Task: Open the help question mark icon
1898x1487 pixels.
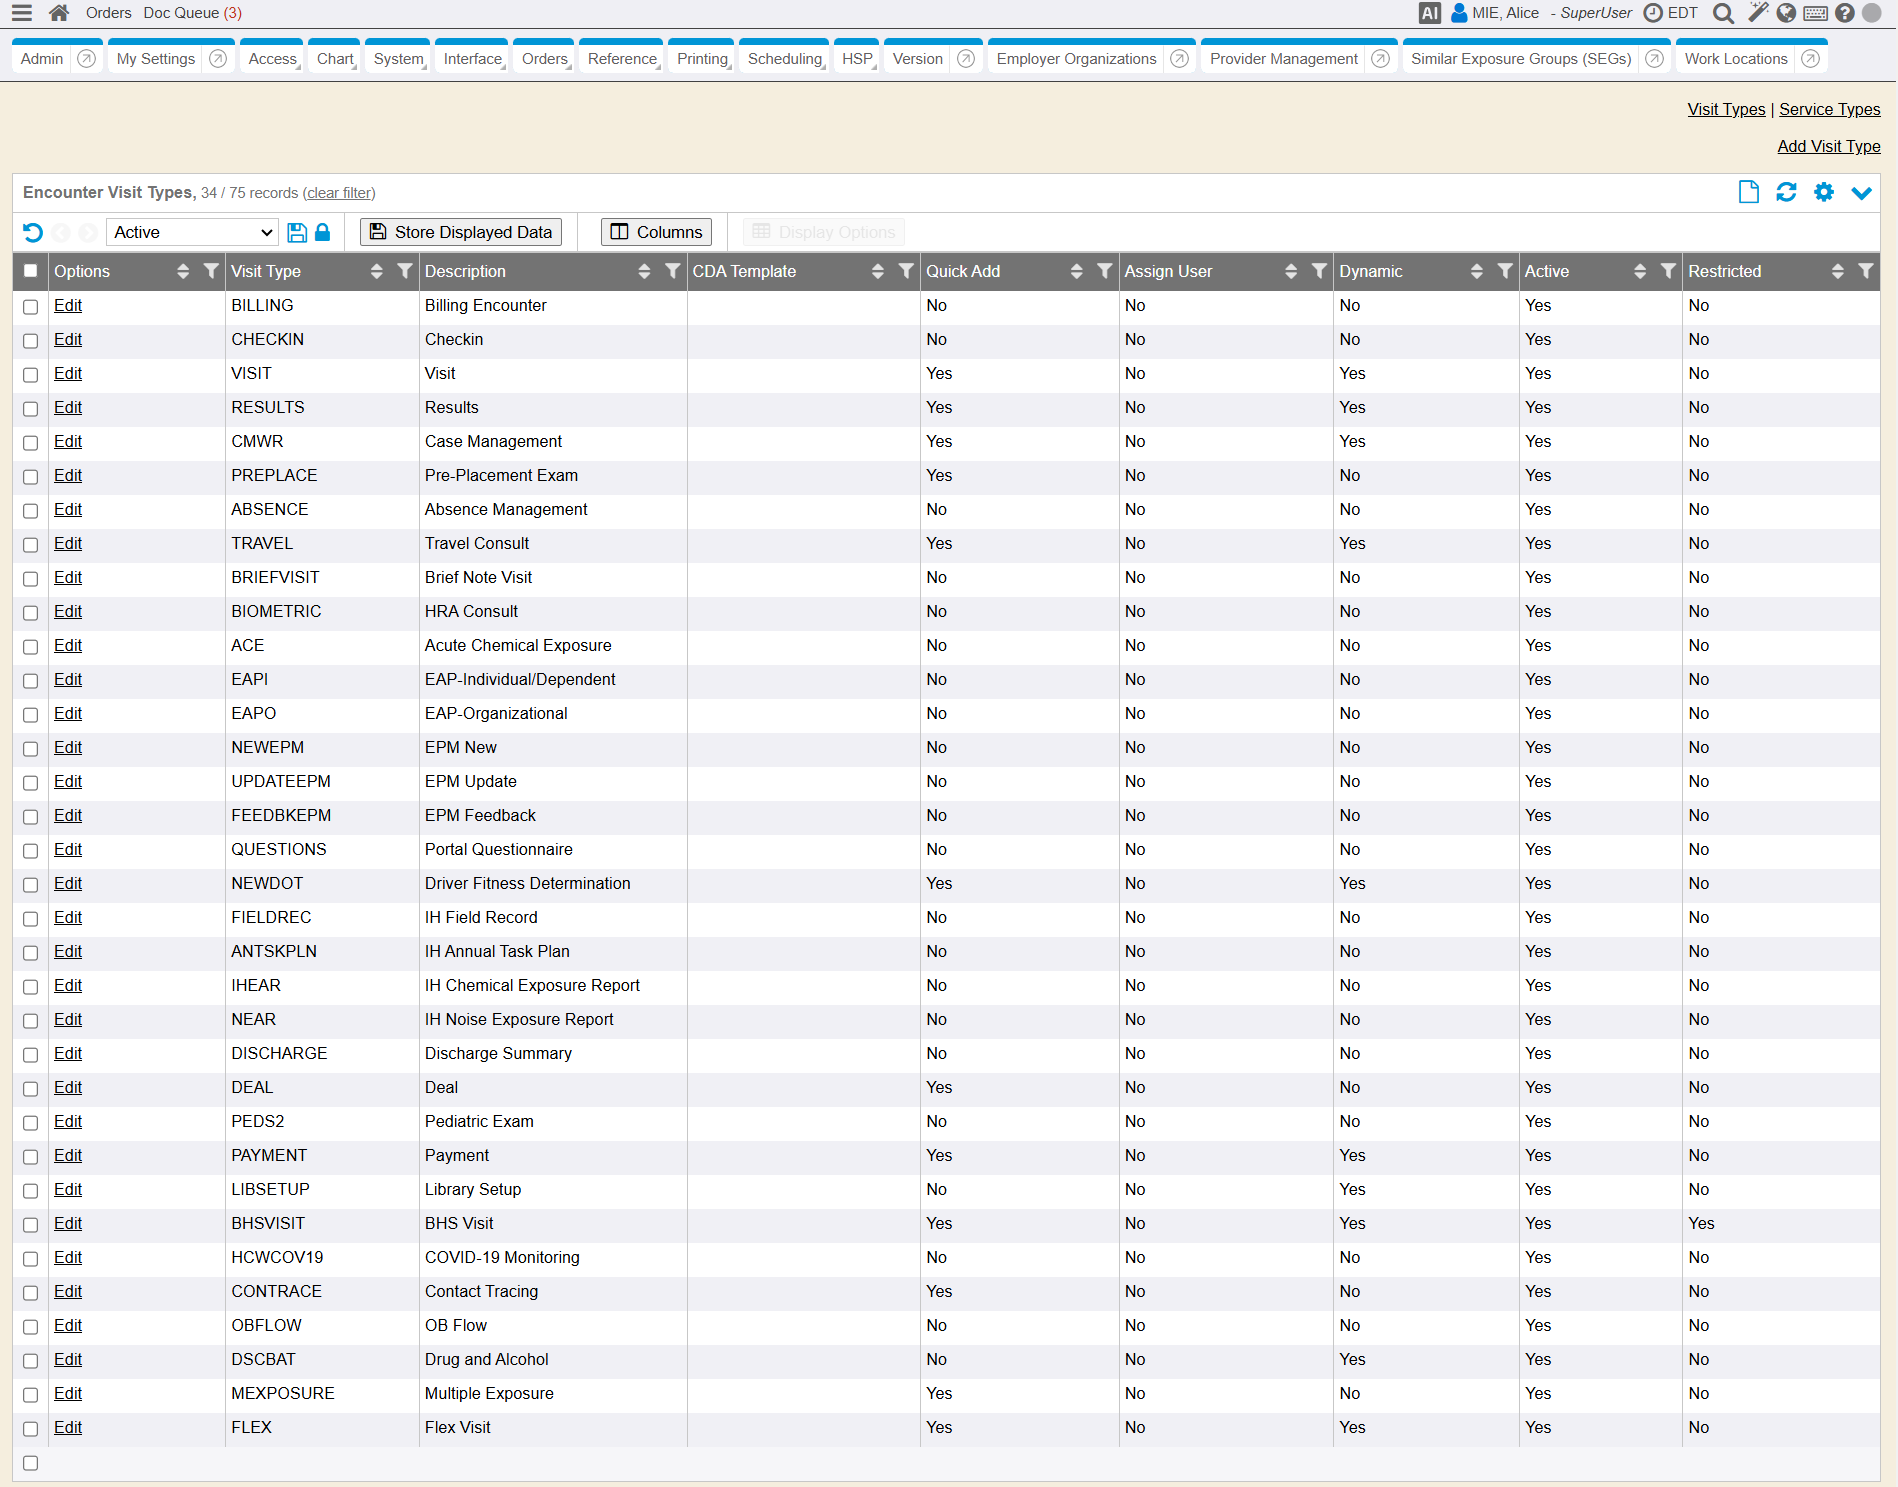Action: (x=1845, y=13)
